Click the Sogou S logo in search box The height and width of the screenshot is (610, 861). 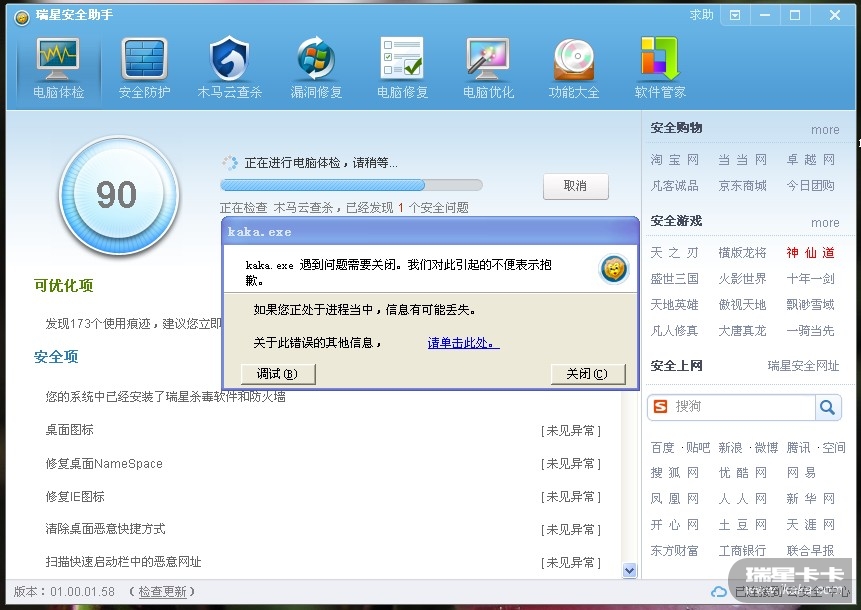tap(661, 407)
